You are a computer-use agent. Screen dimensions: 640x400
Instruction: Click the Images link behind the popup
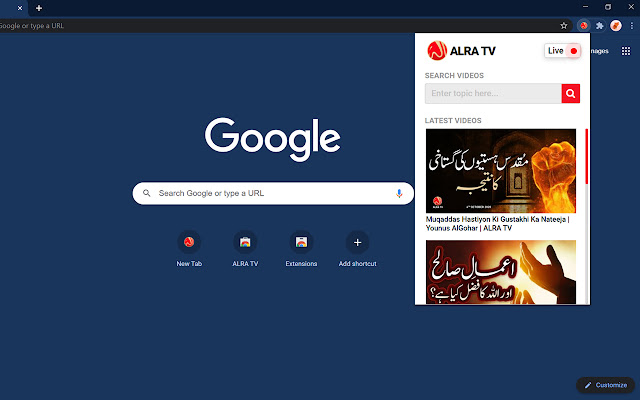coord(599,51)
